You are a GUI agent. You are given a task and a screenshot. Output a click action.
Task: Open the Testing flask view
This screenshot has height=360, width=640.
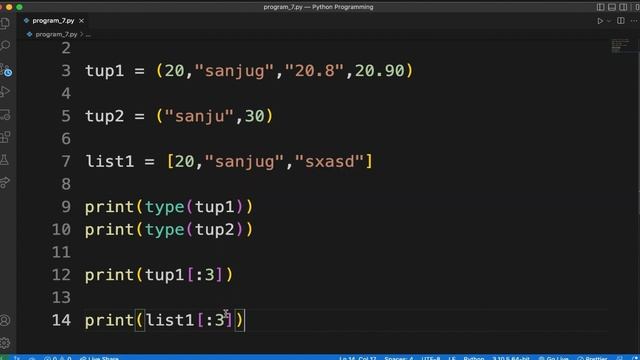(x=5, y=160)
